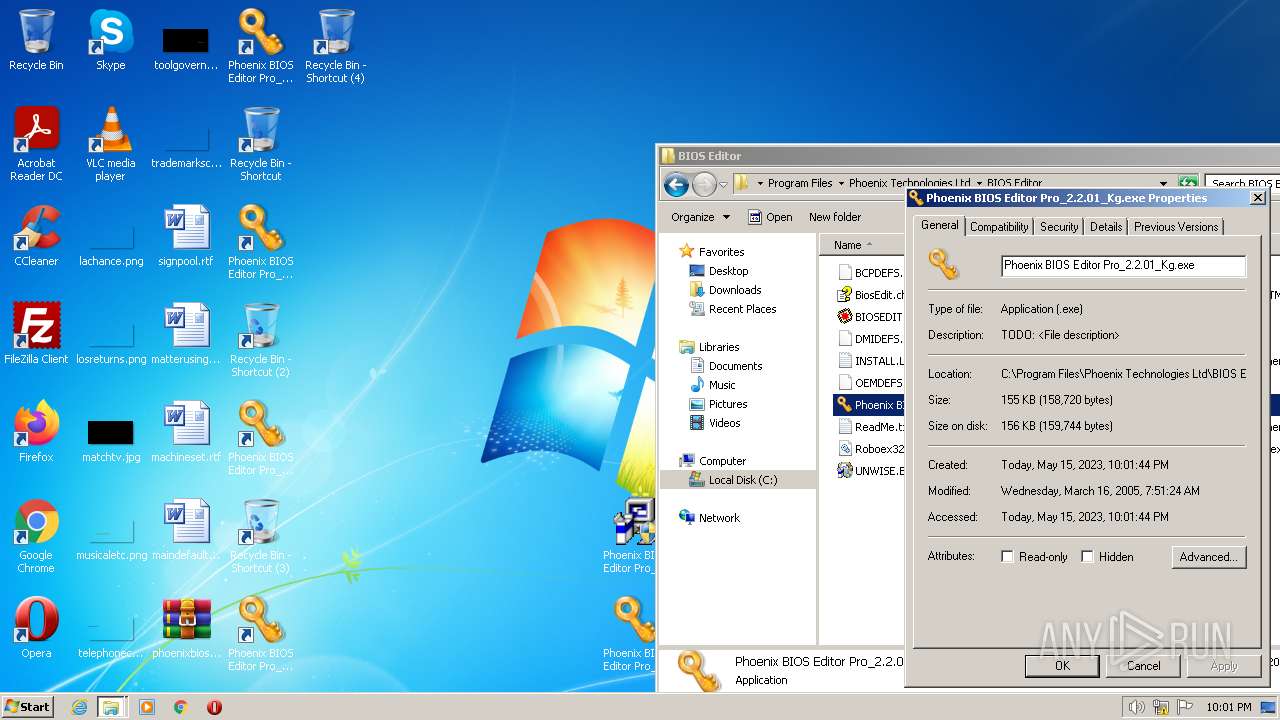Launch FileZilla Client from desktop

click(x=36, y=334)
